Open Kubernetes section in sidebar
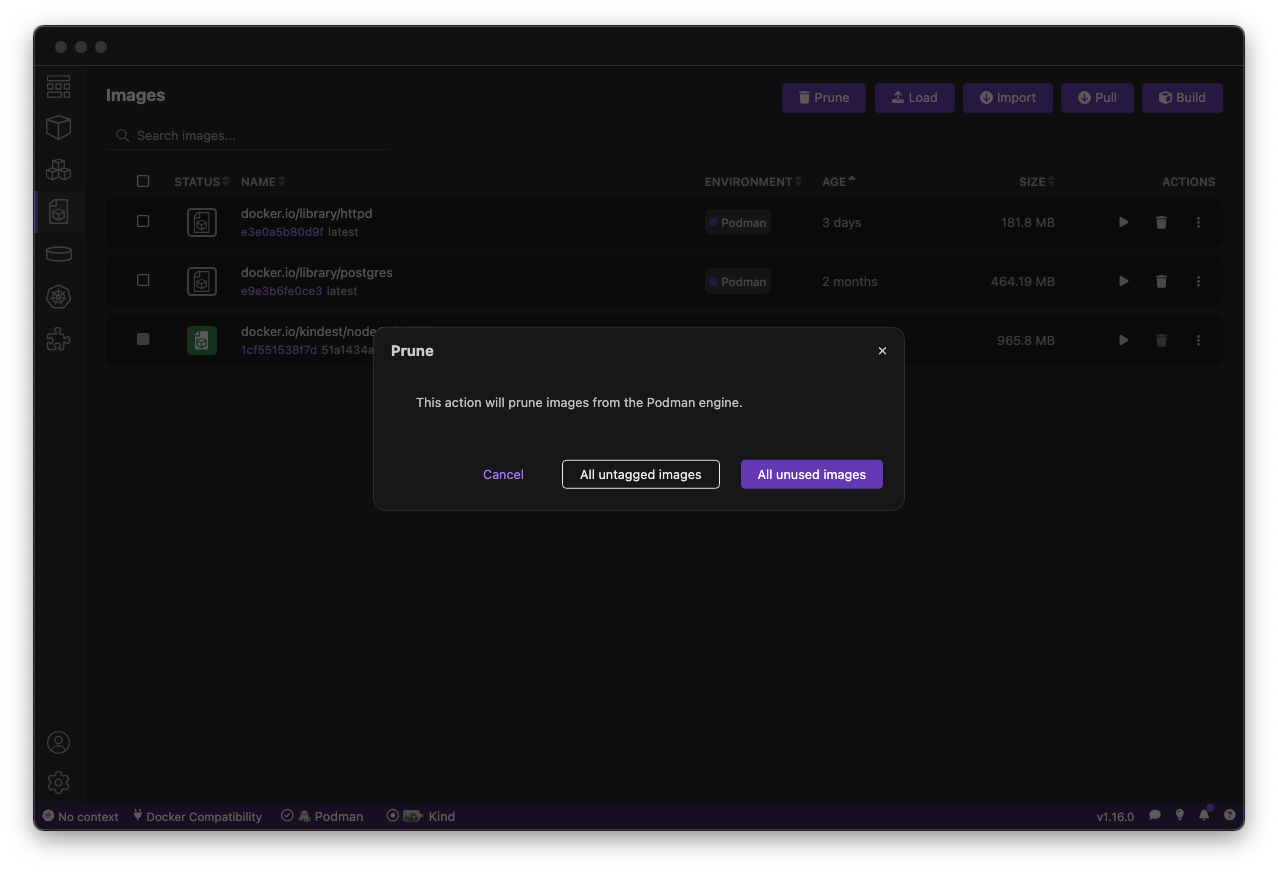The height and width of the screenshot is (872, 1278). coord(59,297)
